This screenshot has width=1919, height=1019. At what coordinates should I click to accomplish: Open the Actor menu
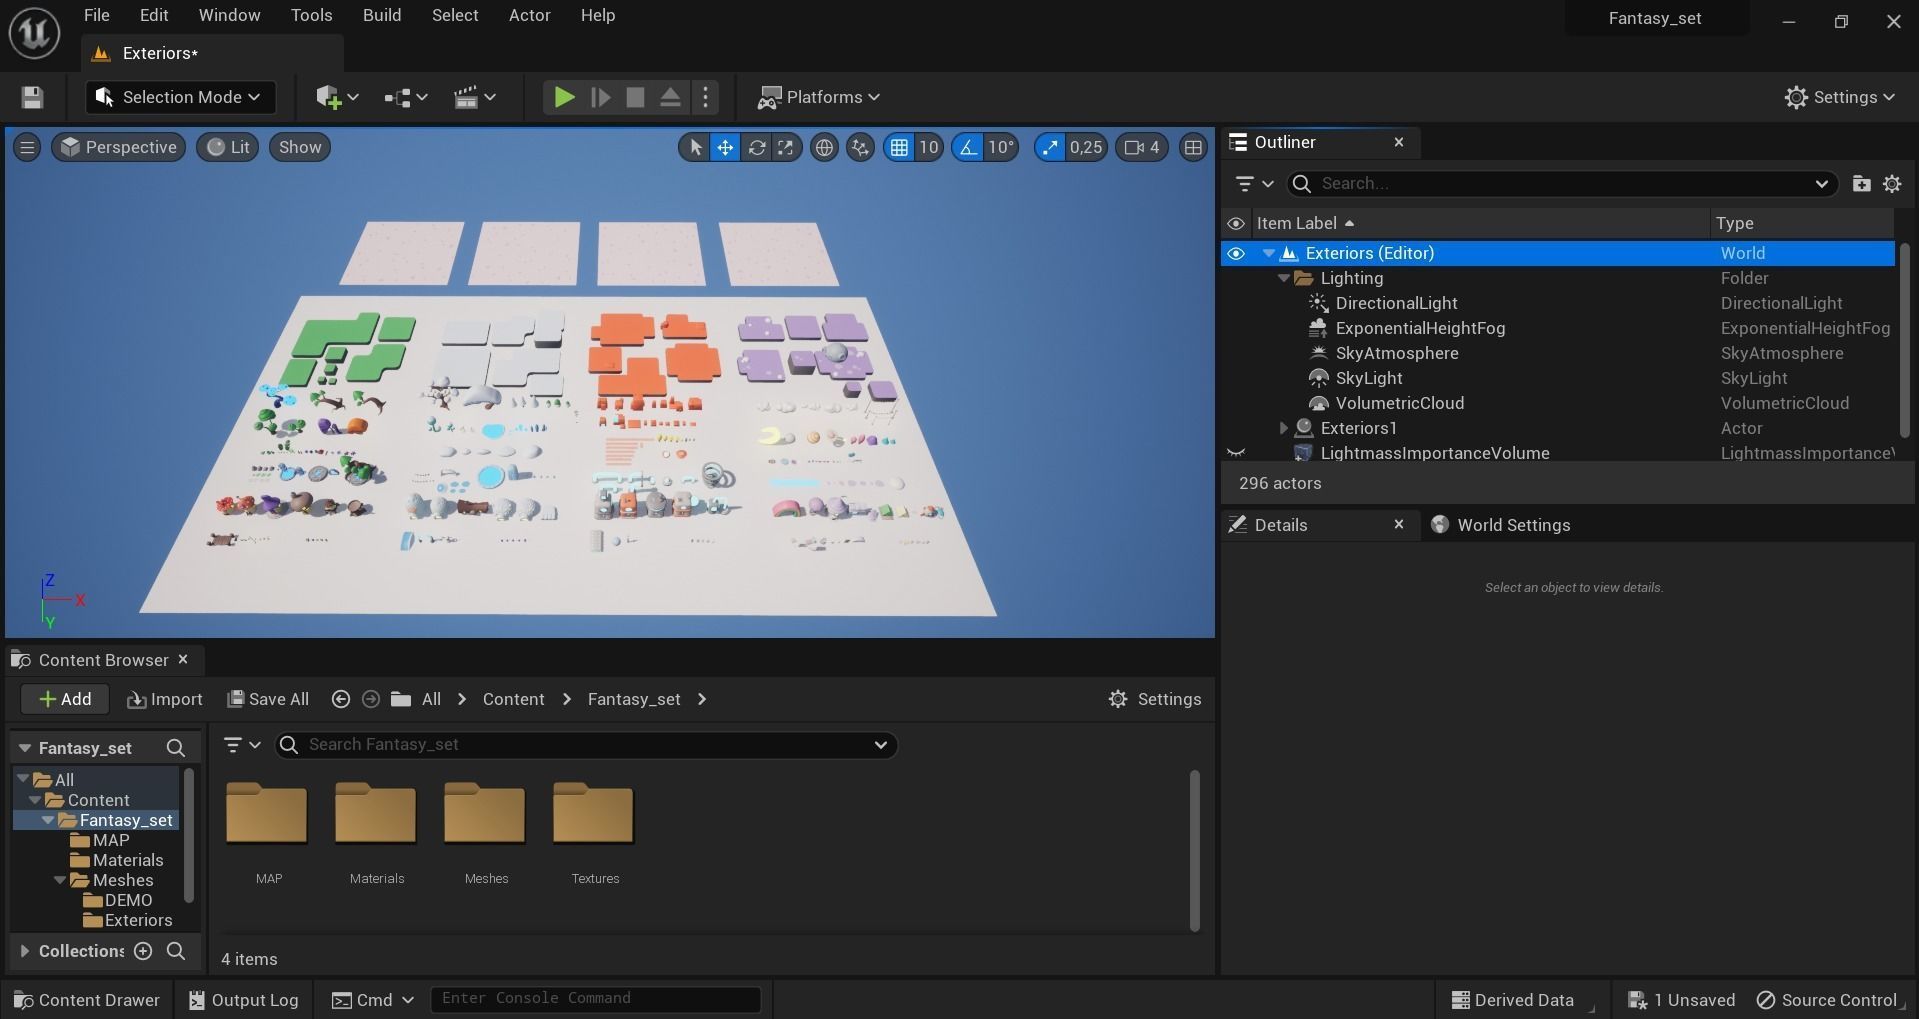[x=530, y=15]
